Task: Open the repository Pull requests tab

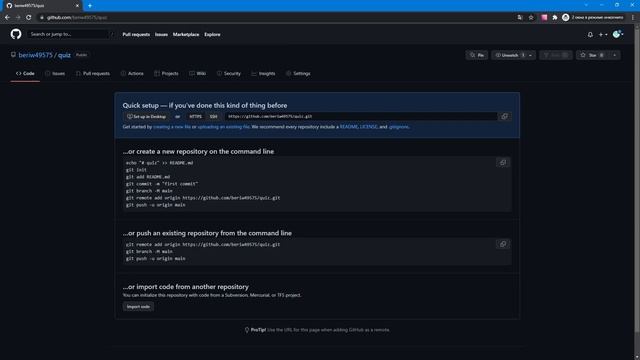Action: coord(93,73)
